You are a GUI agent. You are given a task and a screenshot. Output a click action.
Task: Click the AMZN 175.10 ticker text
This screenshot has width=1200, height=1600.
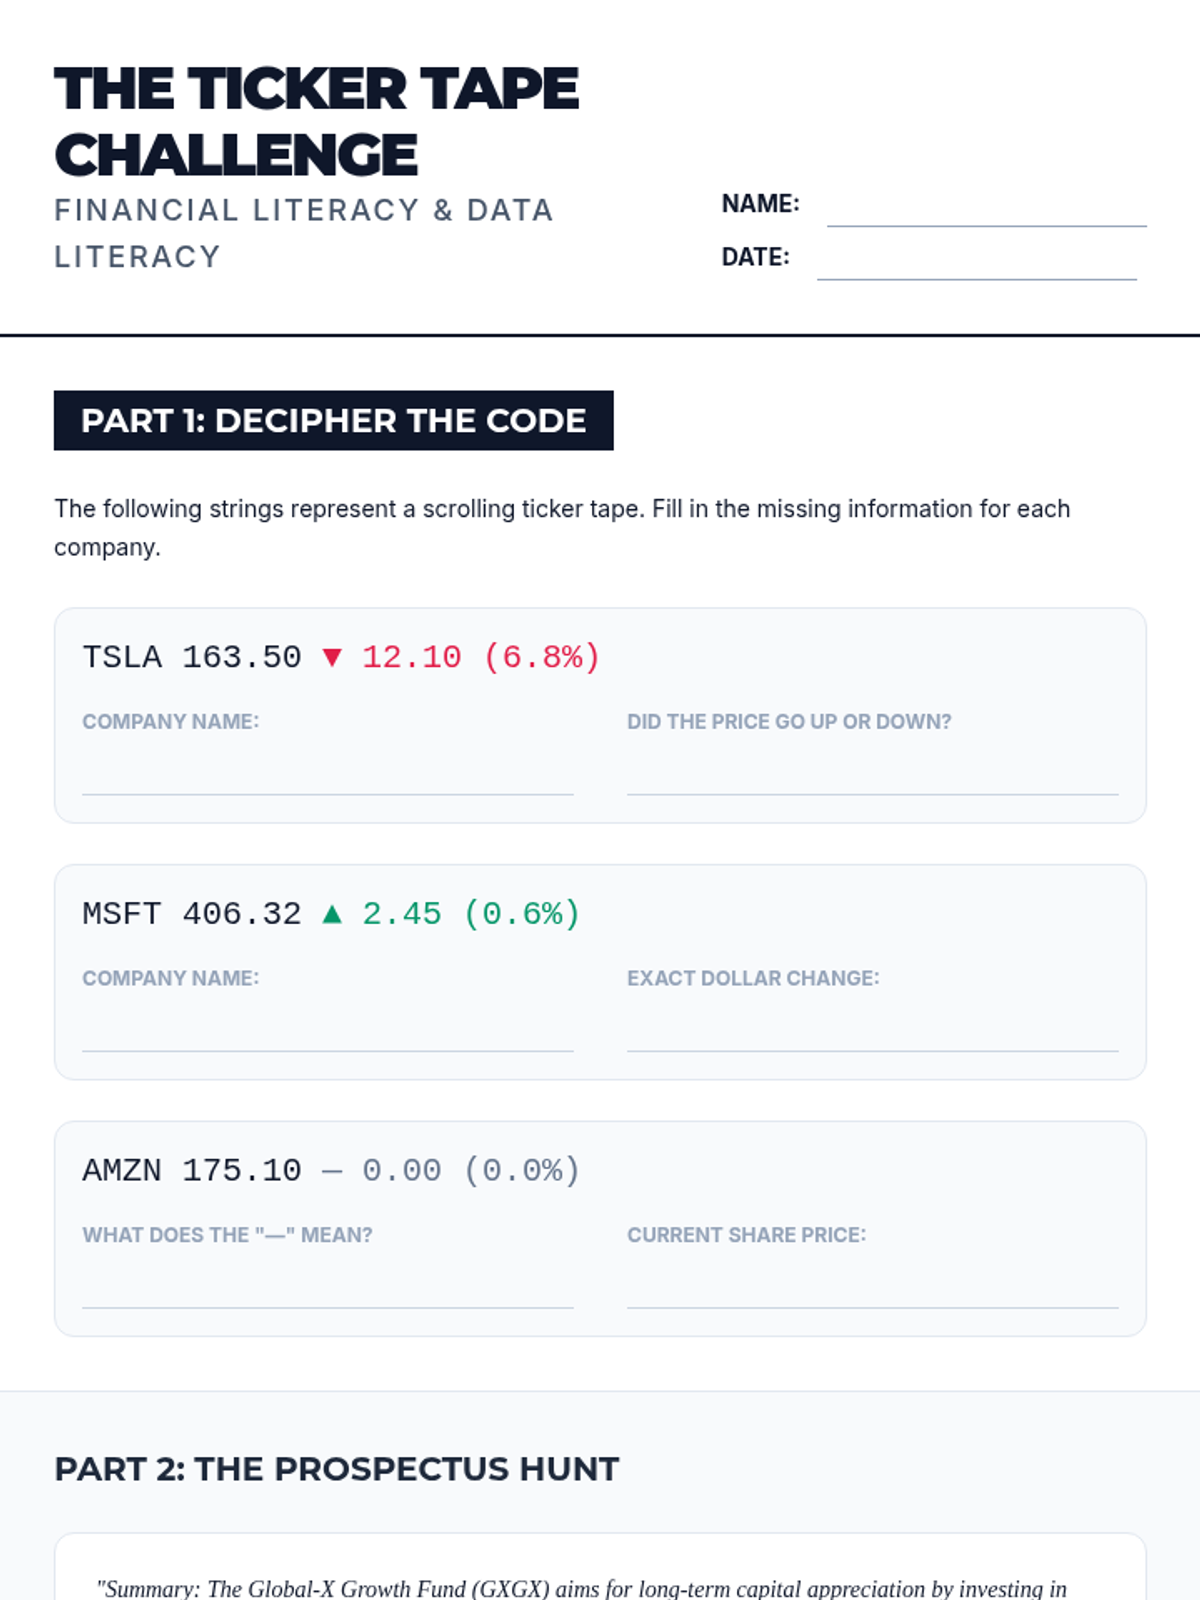(x=192, y=1170)
